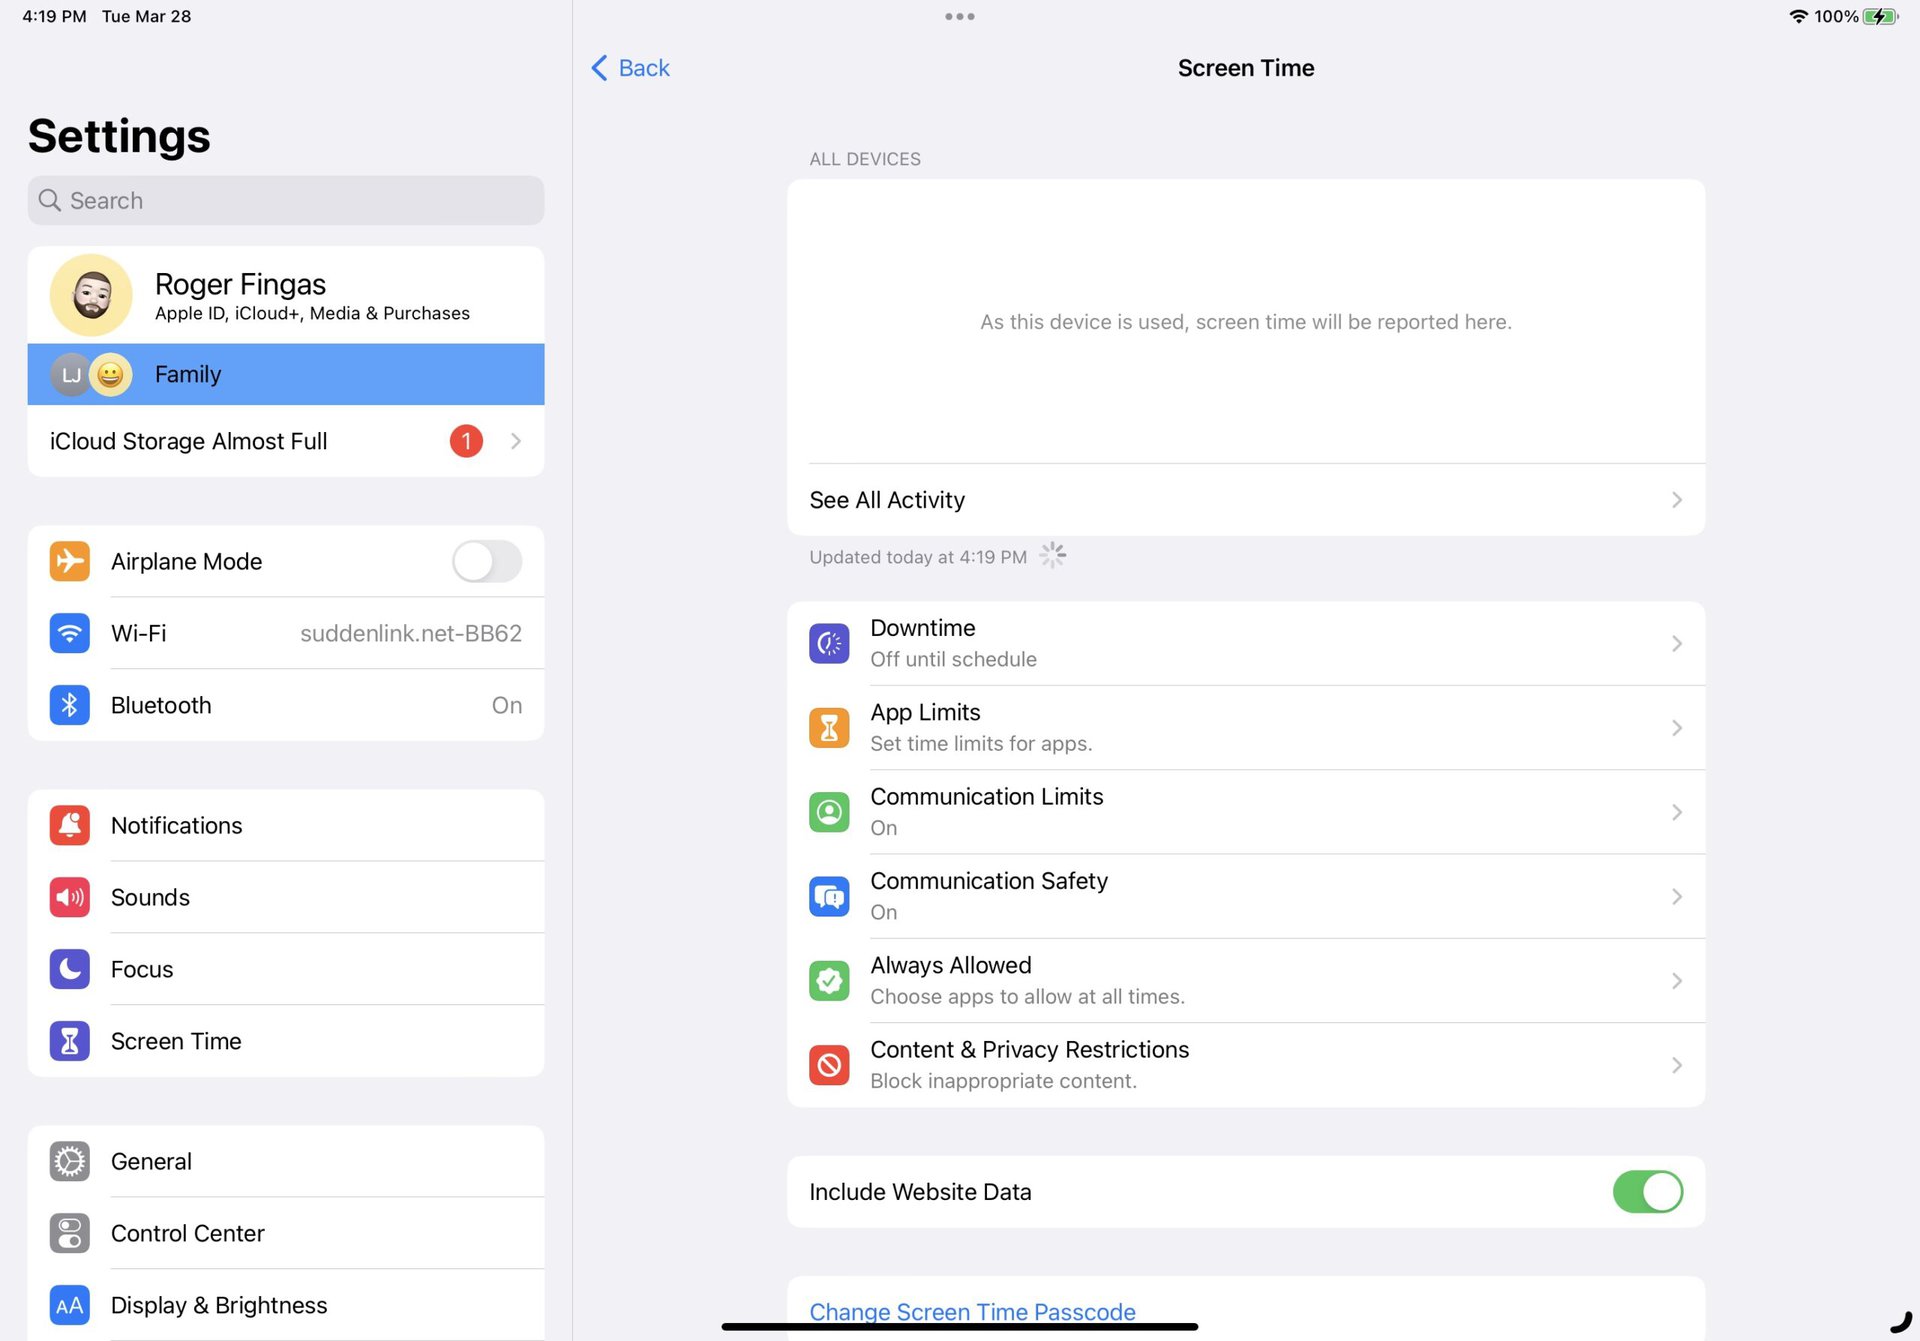Expand See All Activity chevron
Image resolution: width=1920 pixels, height=1341 pixels.
point(1676,500)
